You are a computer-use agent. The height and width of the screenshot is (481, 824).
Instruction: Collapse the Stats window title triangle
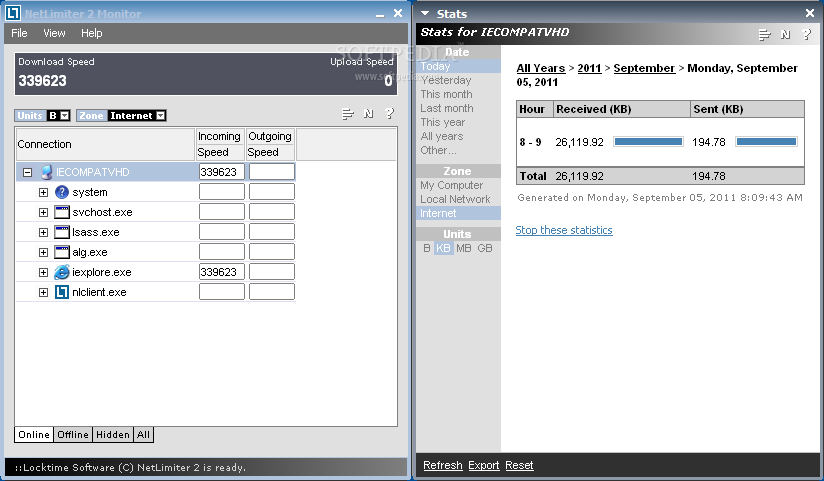click(x=425, y=13)
